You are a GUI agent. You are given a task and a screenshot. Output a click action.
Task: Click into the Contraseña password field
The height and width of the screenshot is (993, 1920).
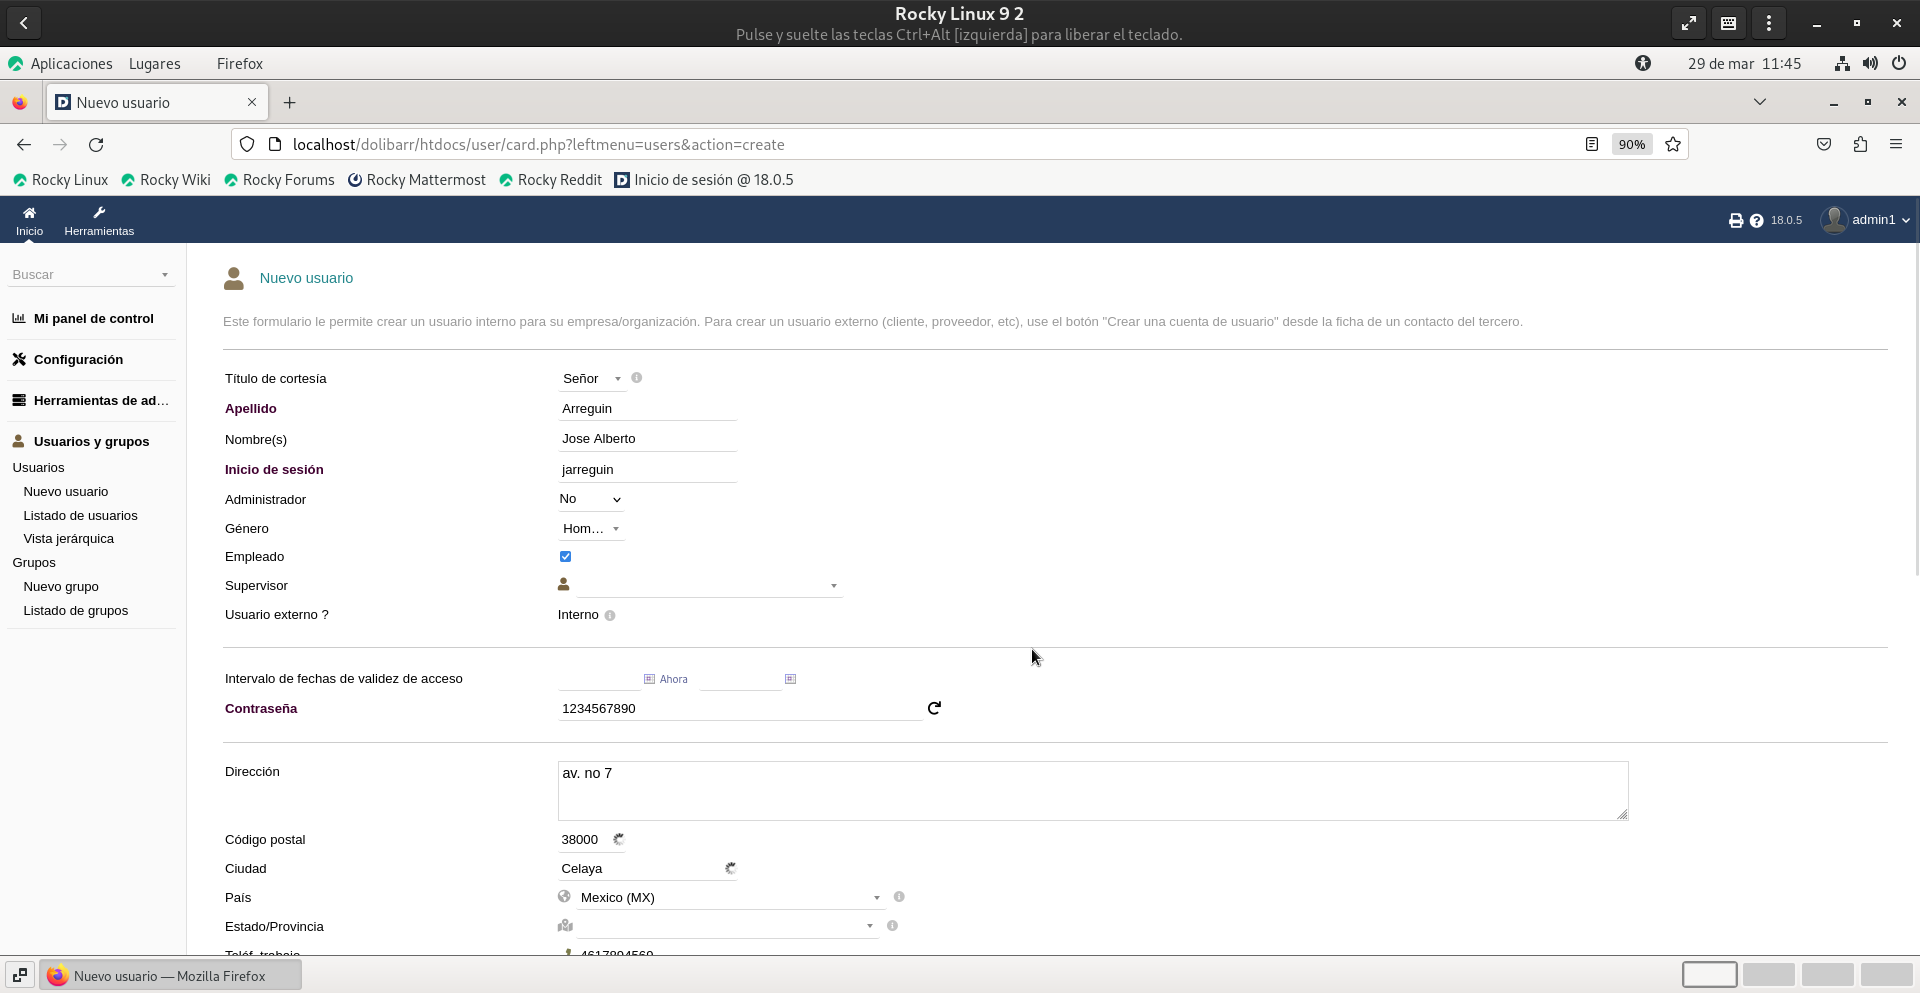(739, 709)
